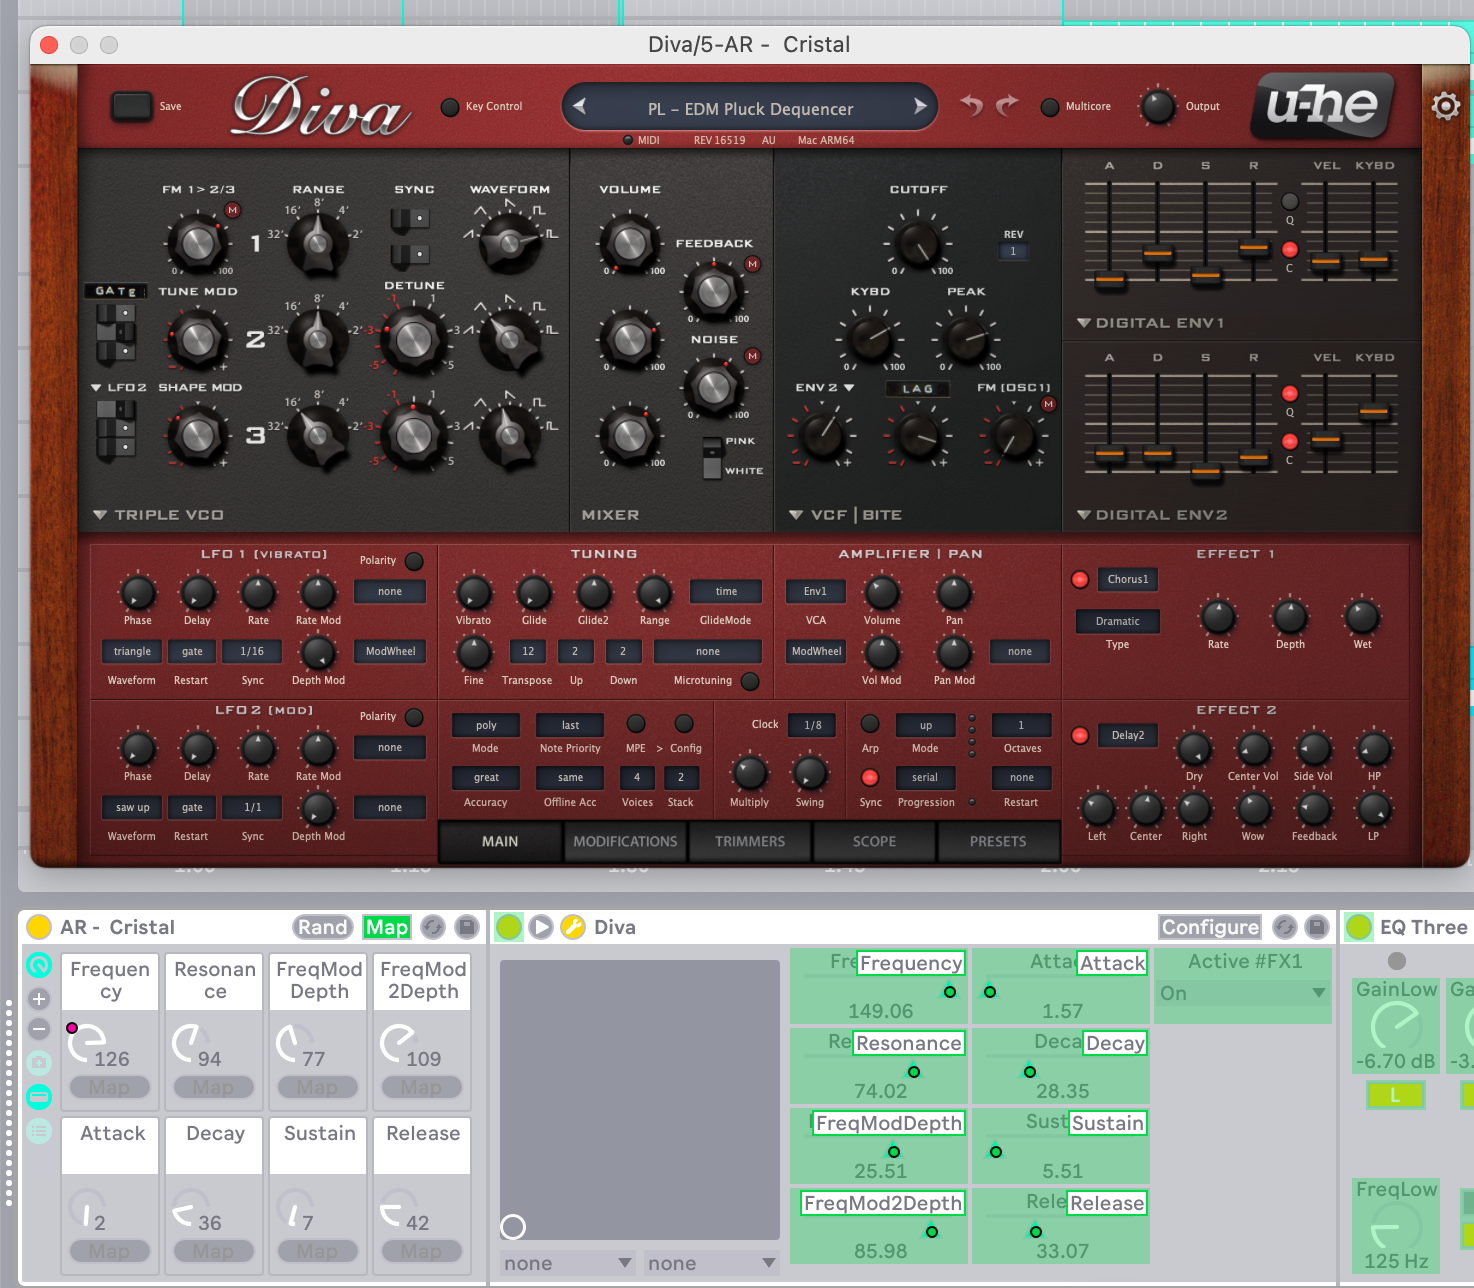Click the green Map button
1474x1288 pixels.
point(387,927)
